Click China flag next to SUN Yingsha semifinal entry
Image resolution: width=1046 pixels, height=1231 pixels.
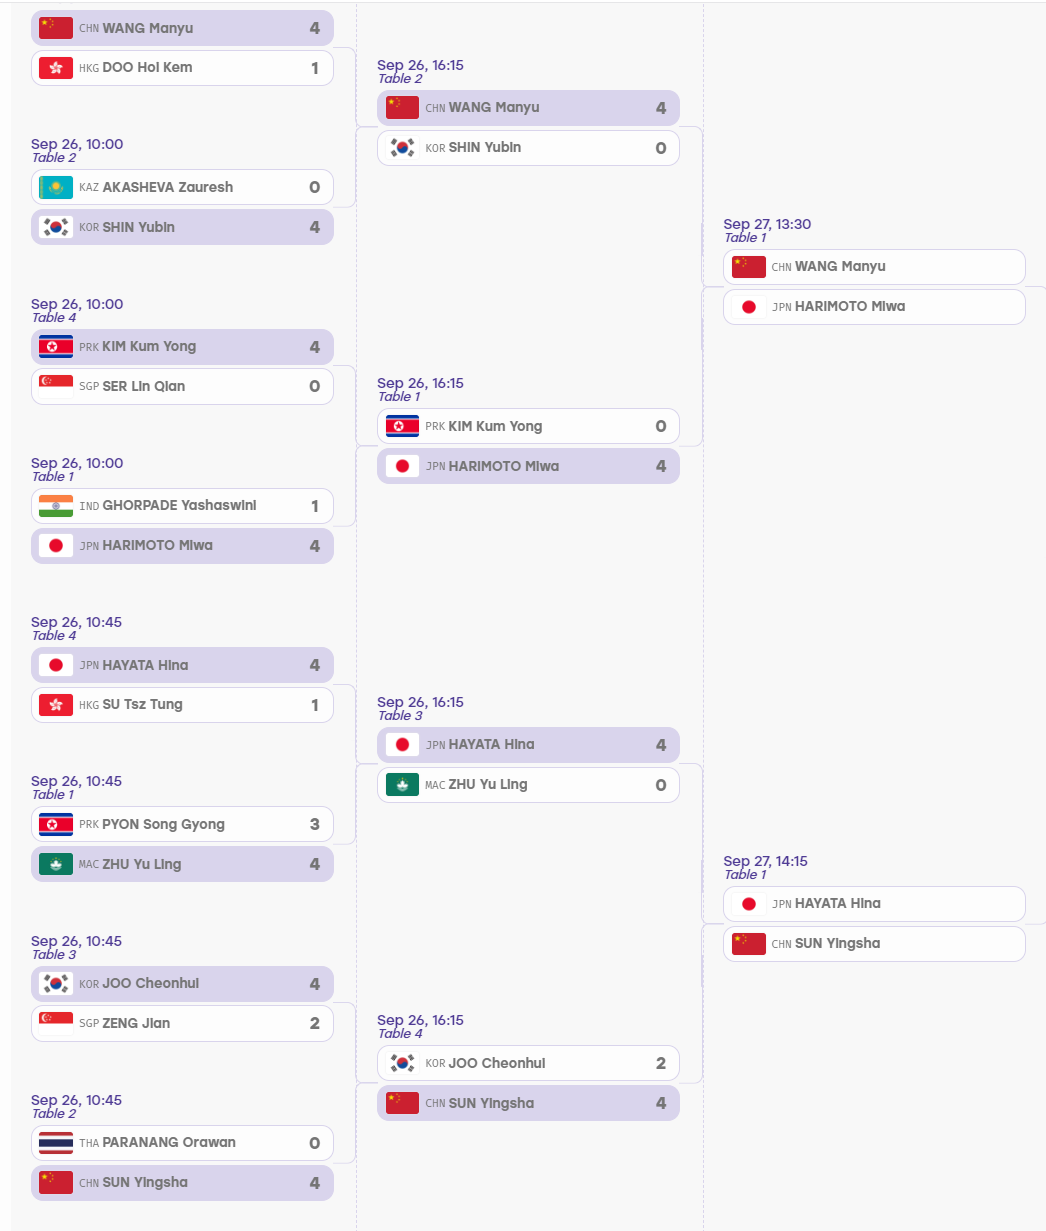[749, 944]
